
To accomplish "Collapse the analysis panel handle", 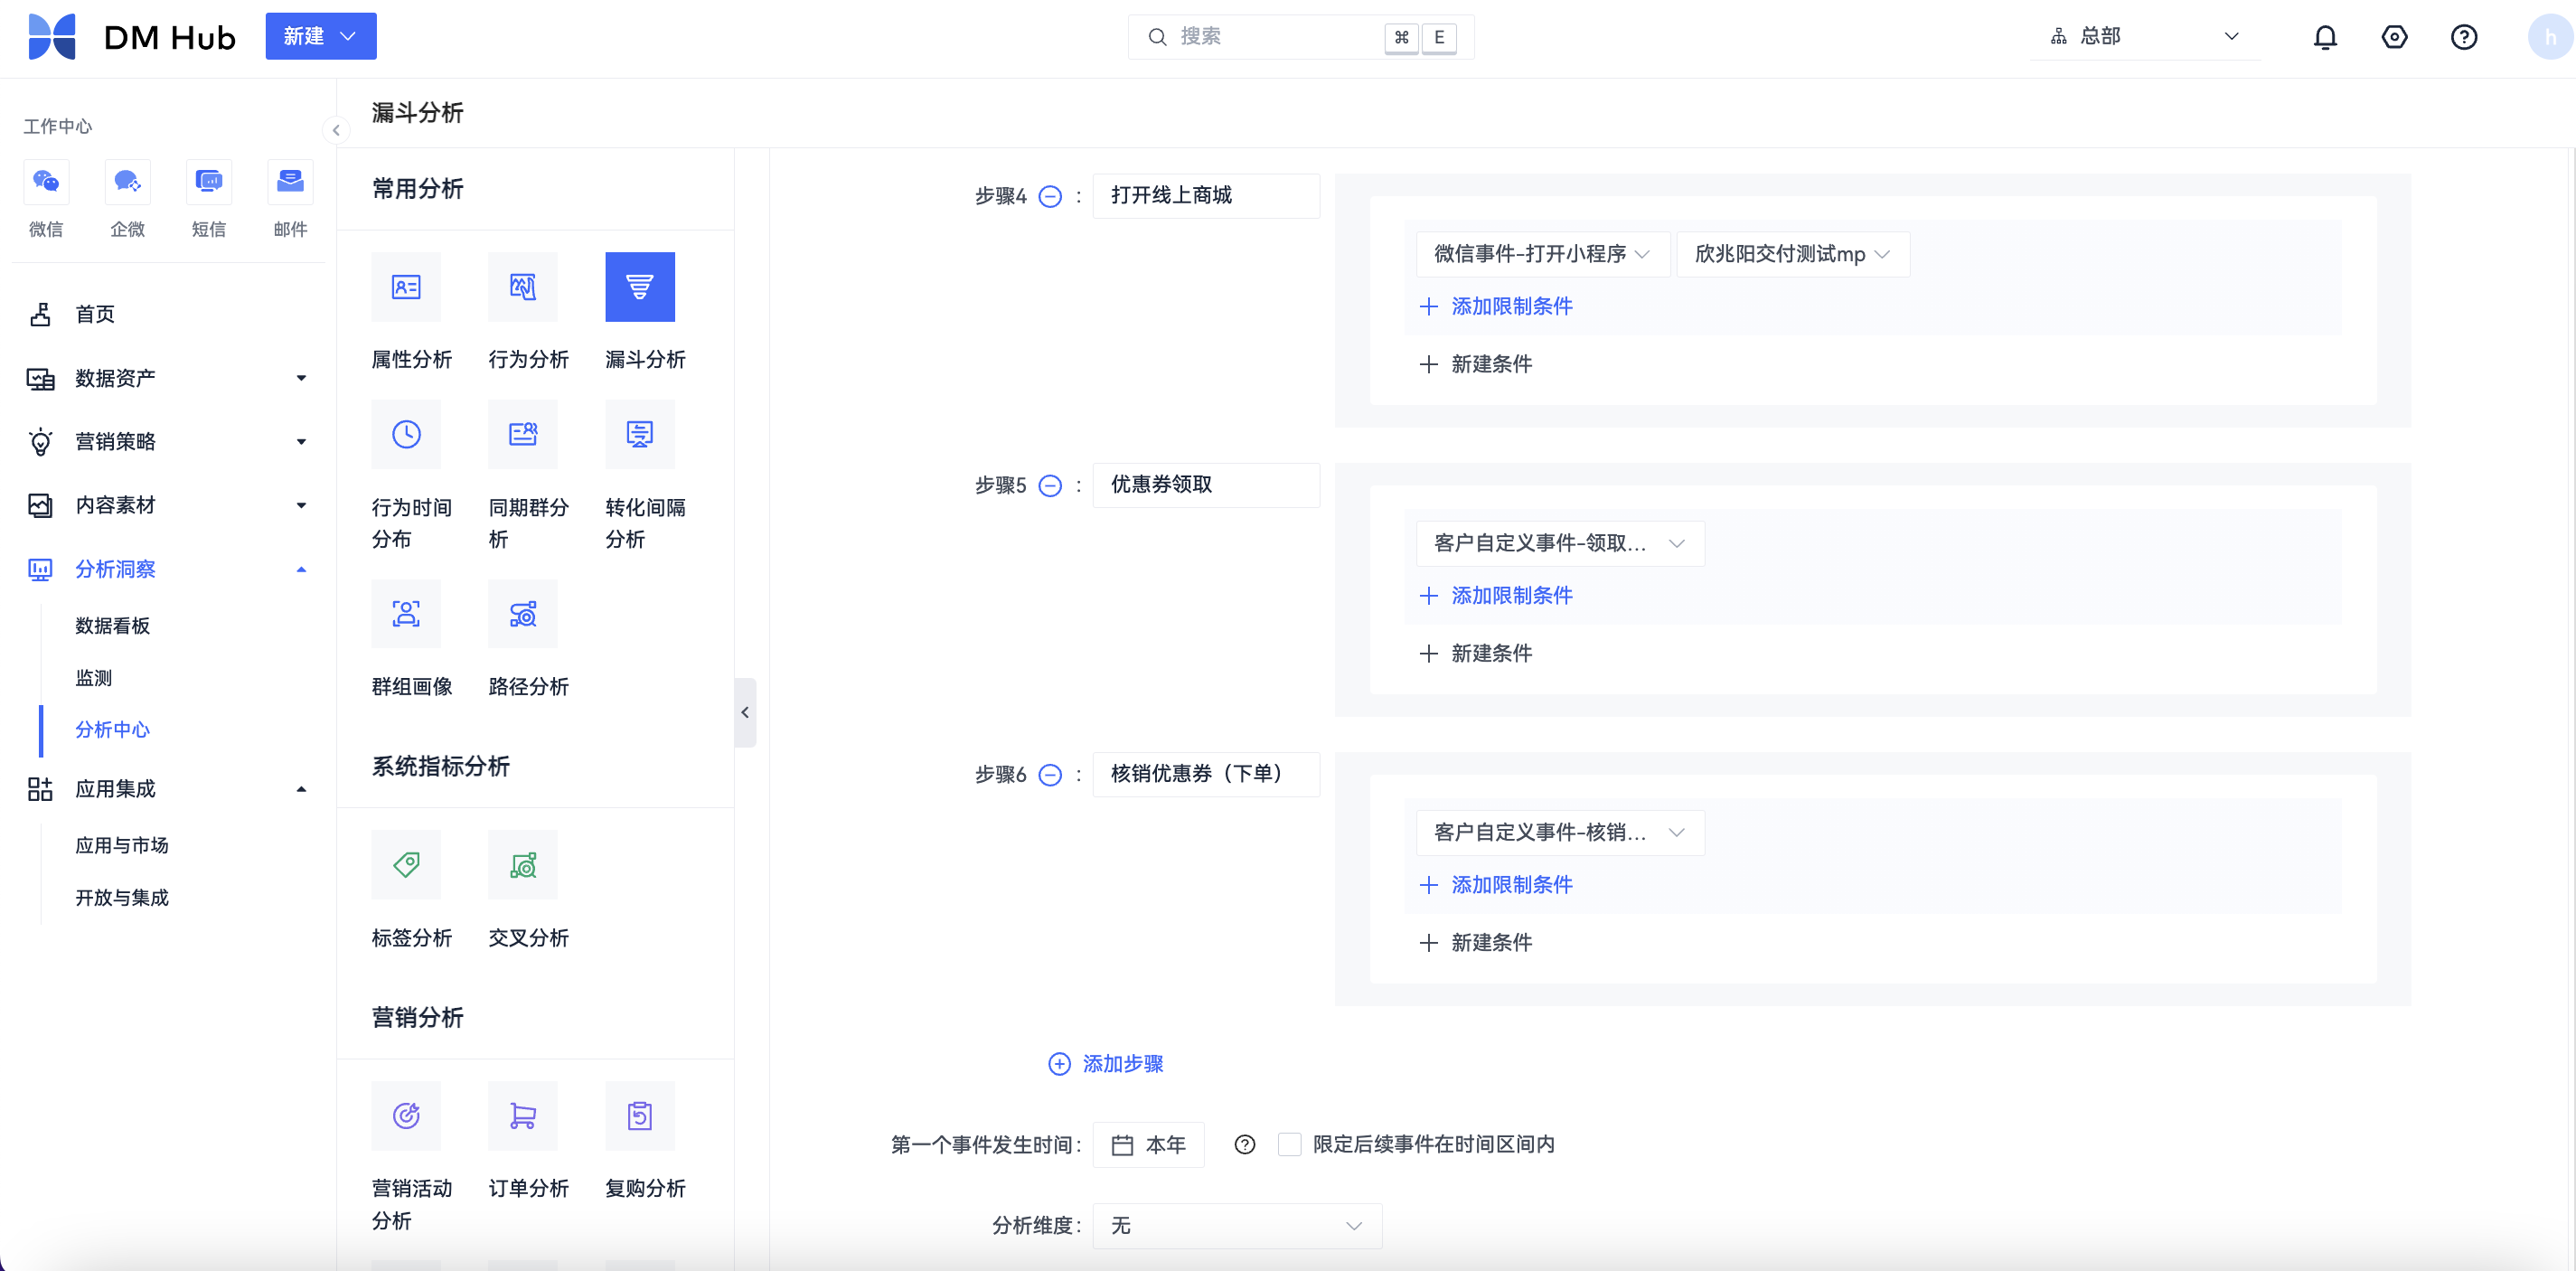I will [745, 712].
